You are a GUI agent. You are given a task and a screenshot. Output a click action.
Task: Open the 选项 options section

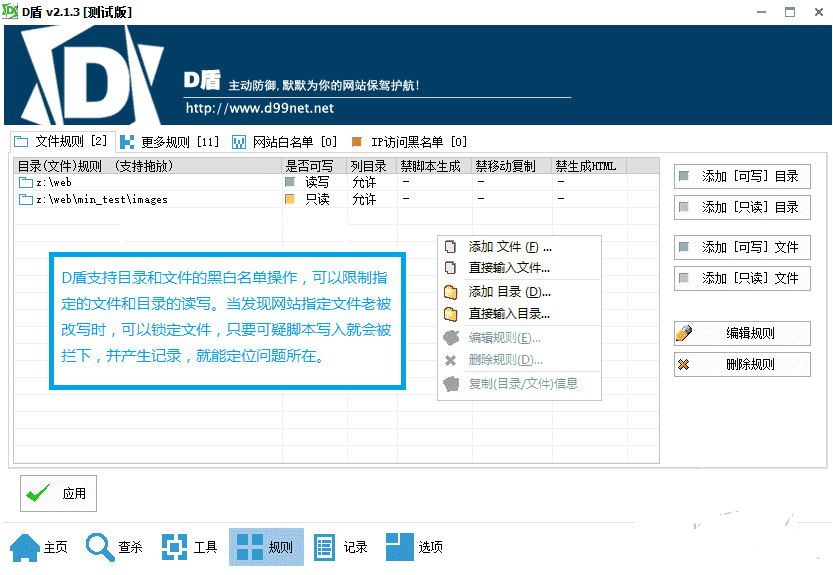415,547
